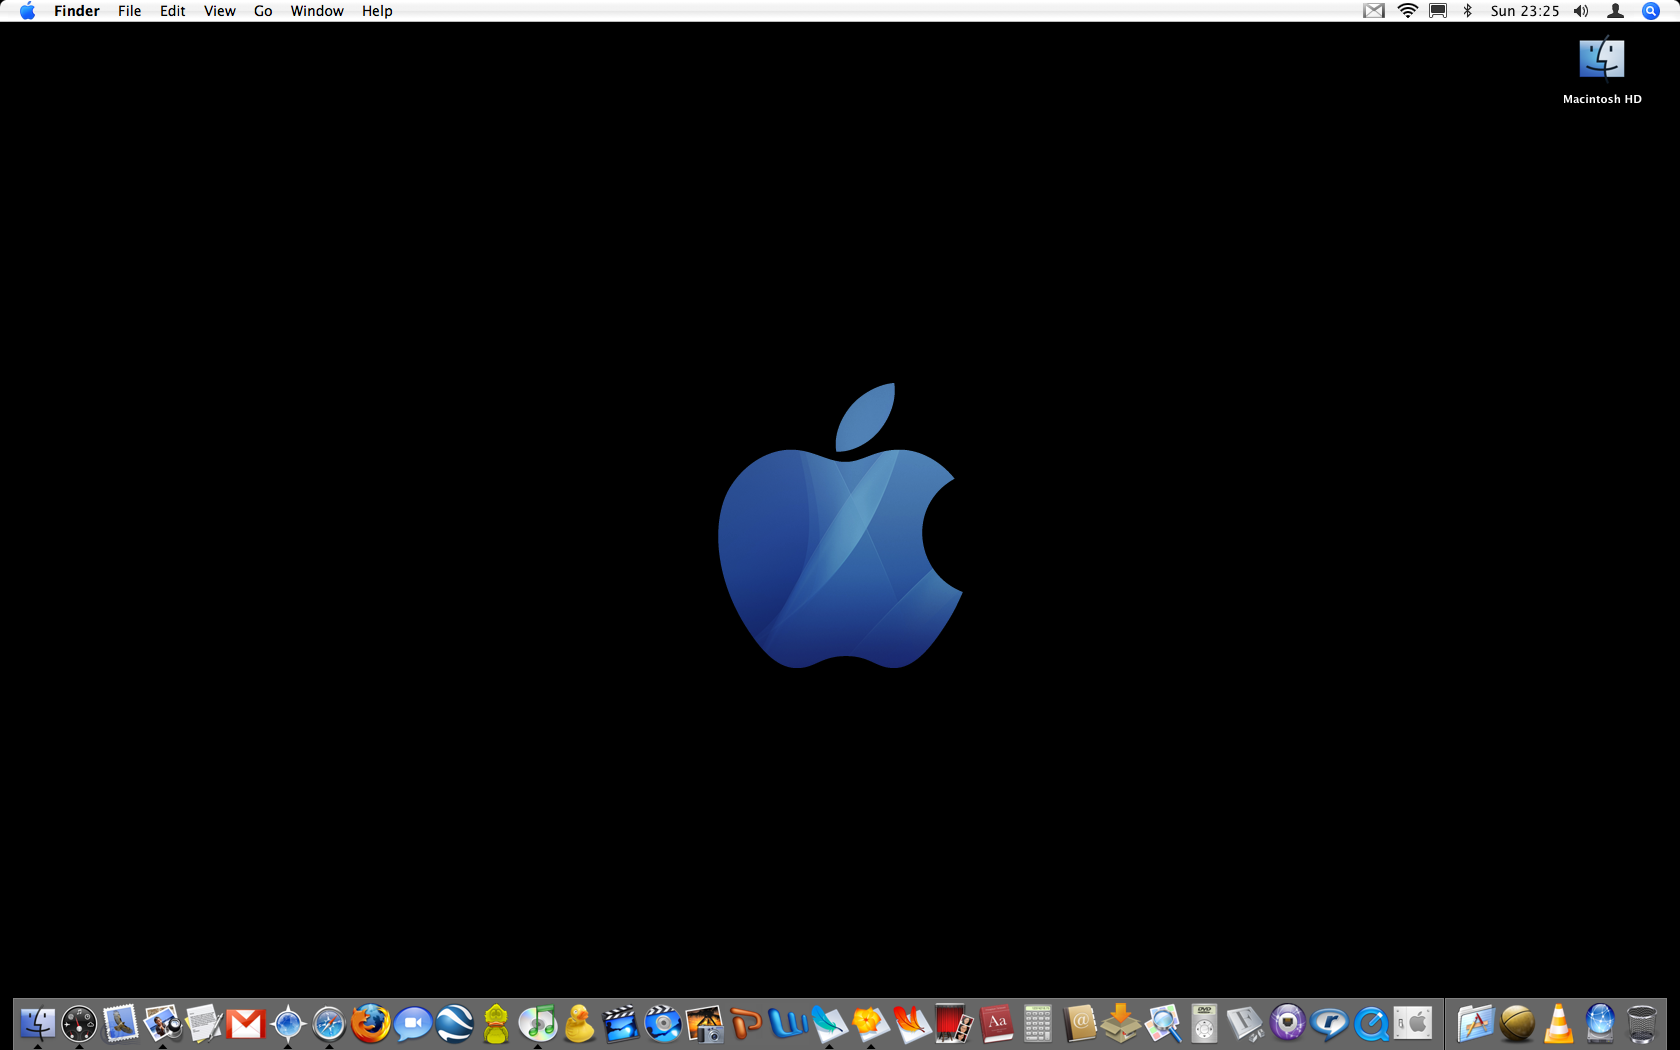The height and width of the screenshot is (1050, 1680).
Task: Open the Apple menu
Action: point(27,11)
